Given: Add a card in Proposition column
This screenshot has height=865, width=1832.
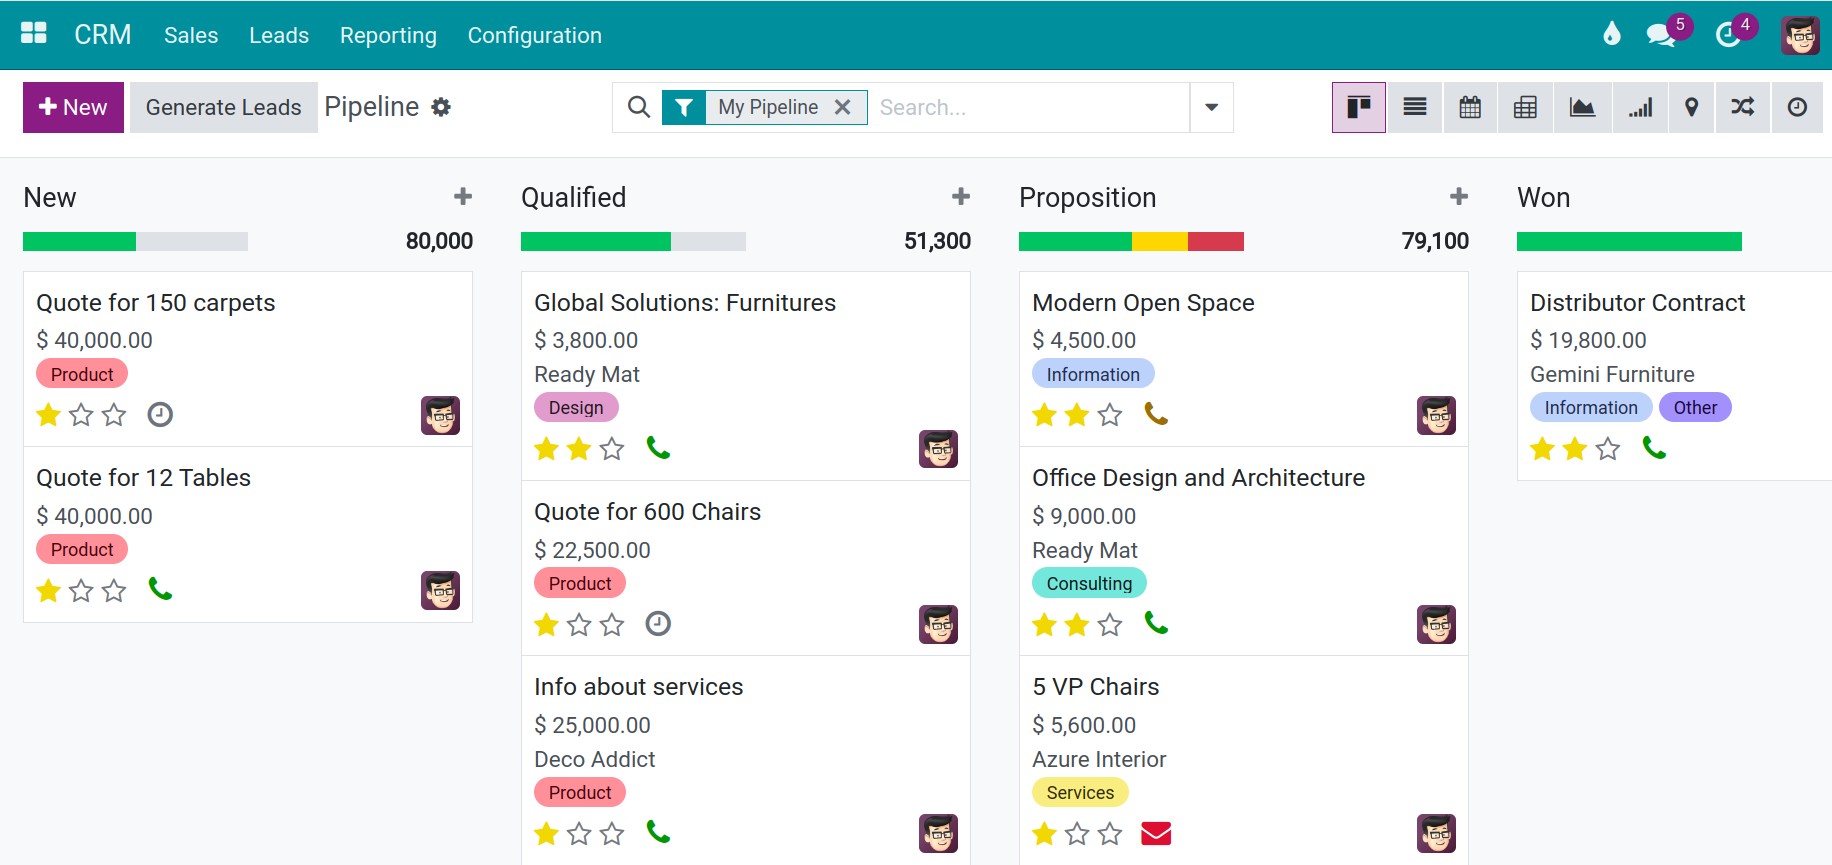Looking at the screenshot, I should pyautogui.click(x=1459, y=196).
